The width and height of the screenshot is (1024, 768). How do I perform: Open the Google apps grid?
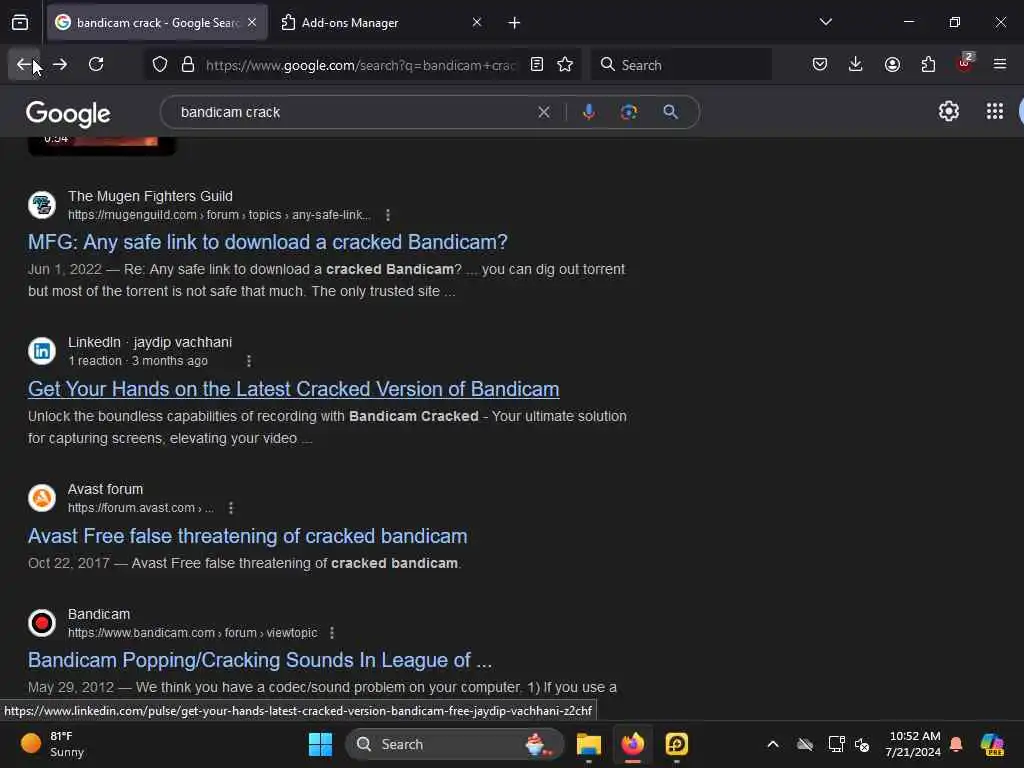pos(995,112)
